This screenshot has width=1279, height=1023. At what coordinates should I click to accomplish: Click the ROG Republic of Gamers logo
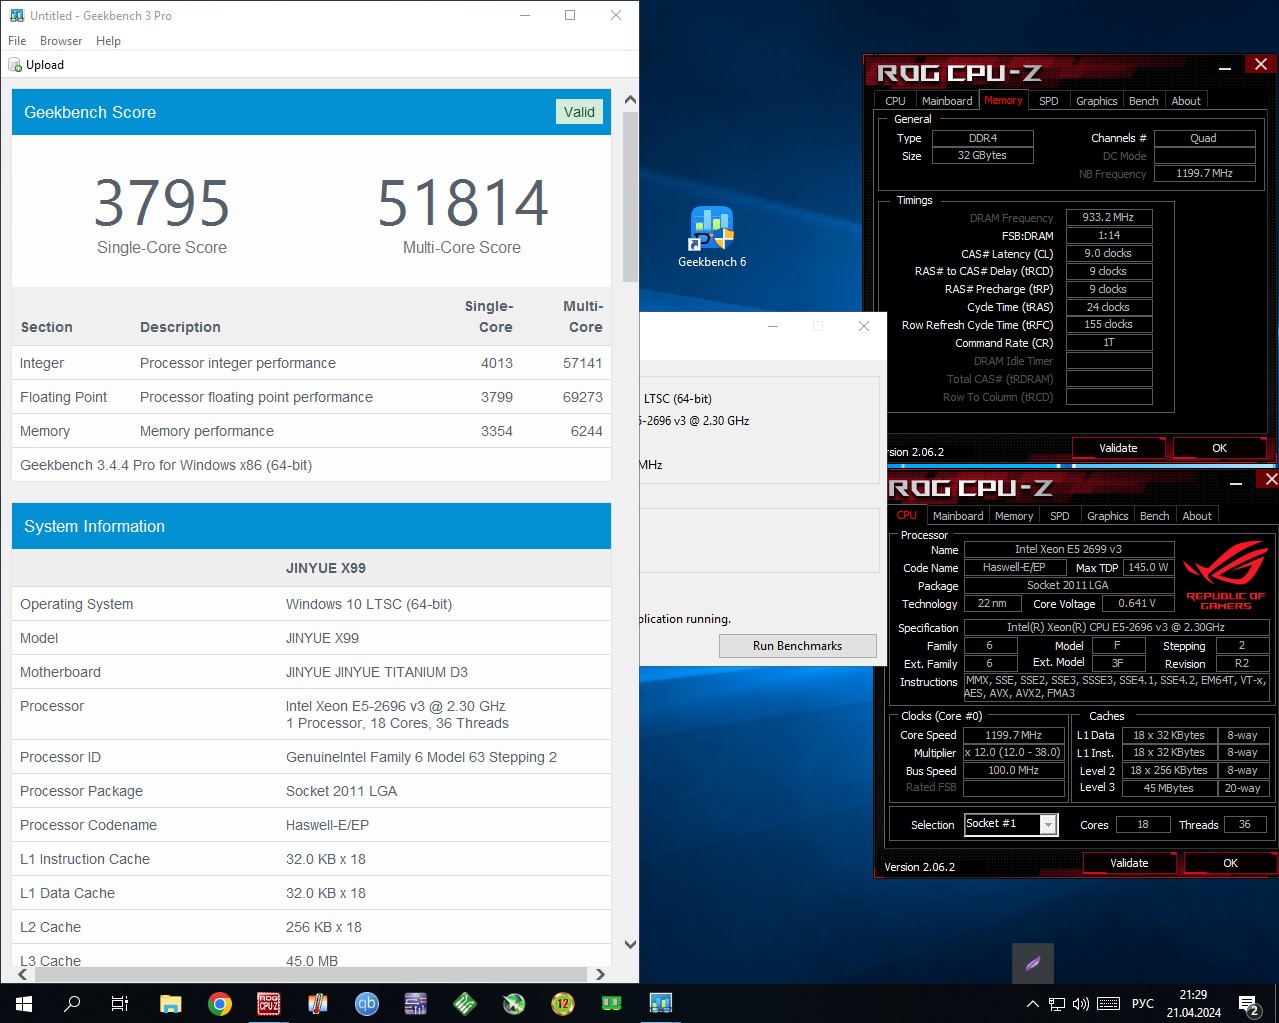[1226, 575]
